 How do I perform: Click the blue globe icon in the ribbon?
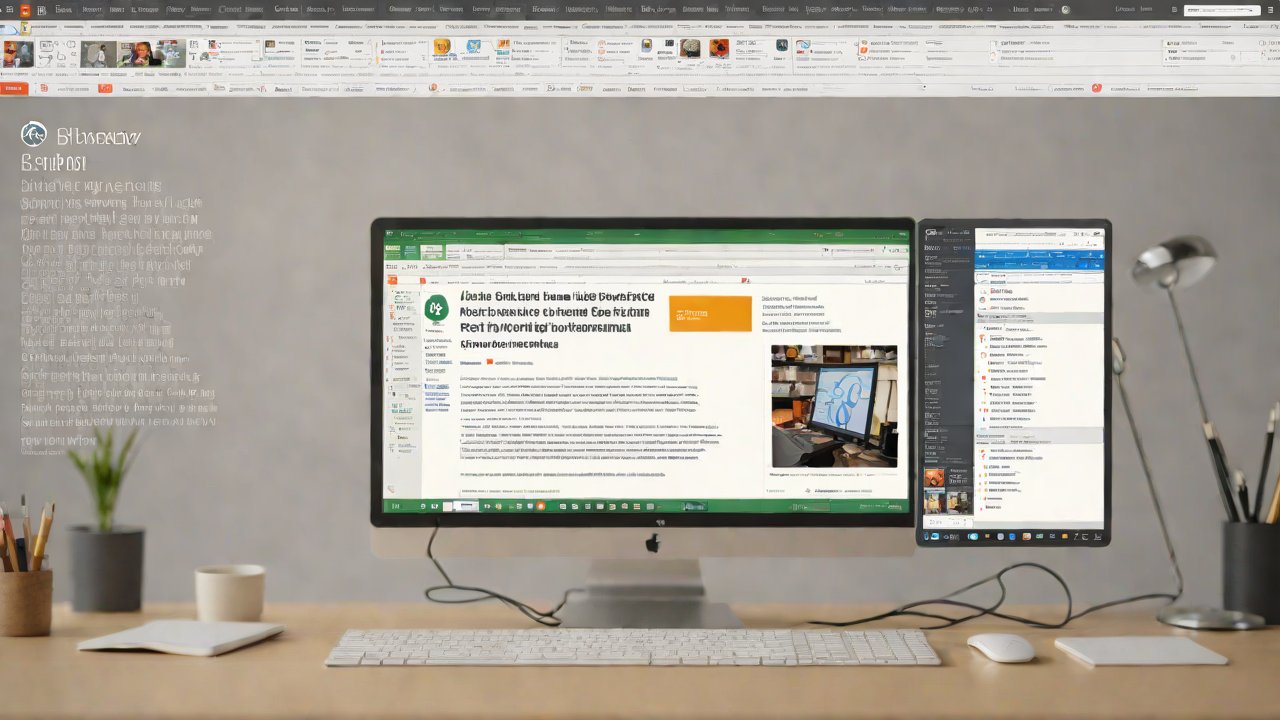[x=803, y=46]
